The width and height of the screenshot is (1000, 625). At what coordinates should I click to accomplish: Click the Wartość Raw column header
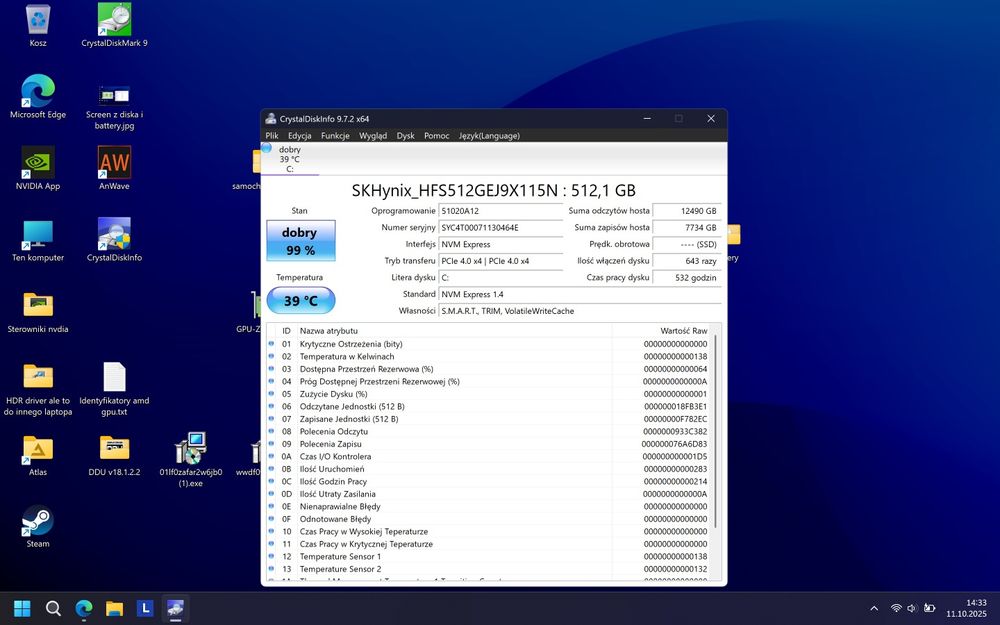[661, 330]
